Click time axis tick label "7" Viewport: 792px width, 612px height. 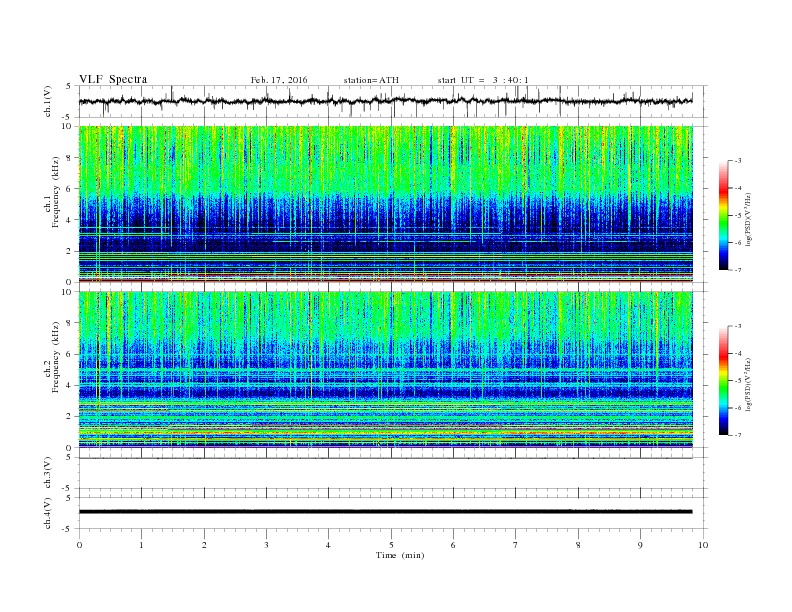[516, 545]
